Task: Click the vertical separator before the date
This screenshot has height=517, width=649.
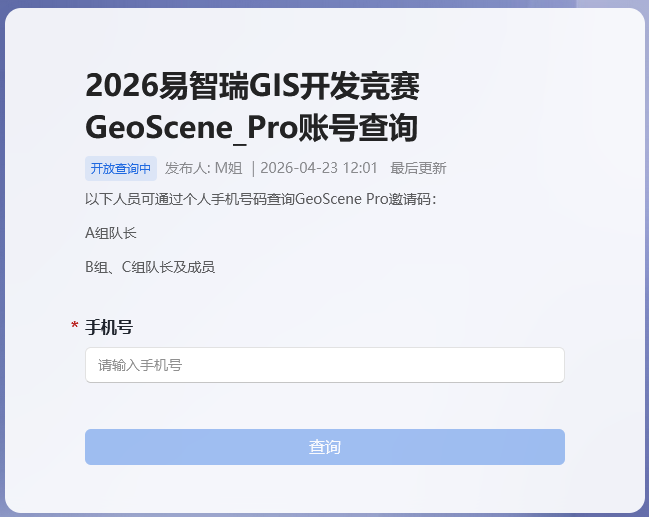Action: pyautogui.click(x=253, y=168)
